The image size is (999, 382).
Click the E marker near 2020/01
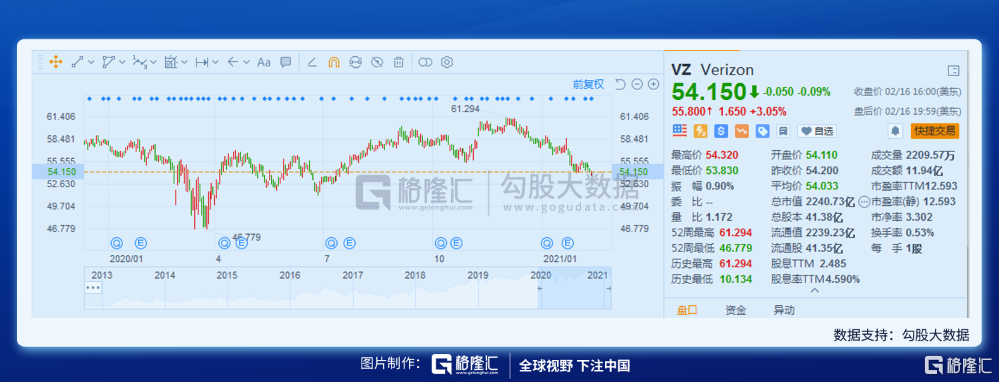(141, 243)
